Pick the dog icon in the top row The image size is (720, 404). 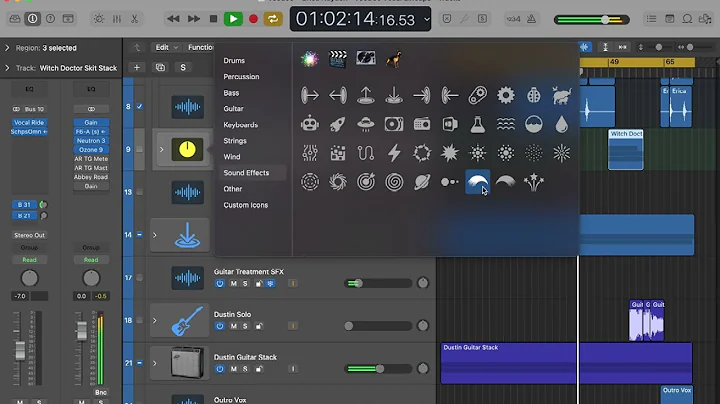(x=394, y=59)
